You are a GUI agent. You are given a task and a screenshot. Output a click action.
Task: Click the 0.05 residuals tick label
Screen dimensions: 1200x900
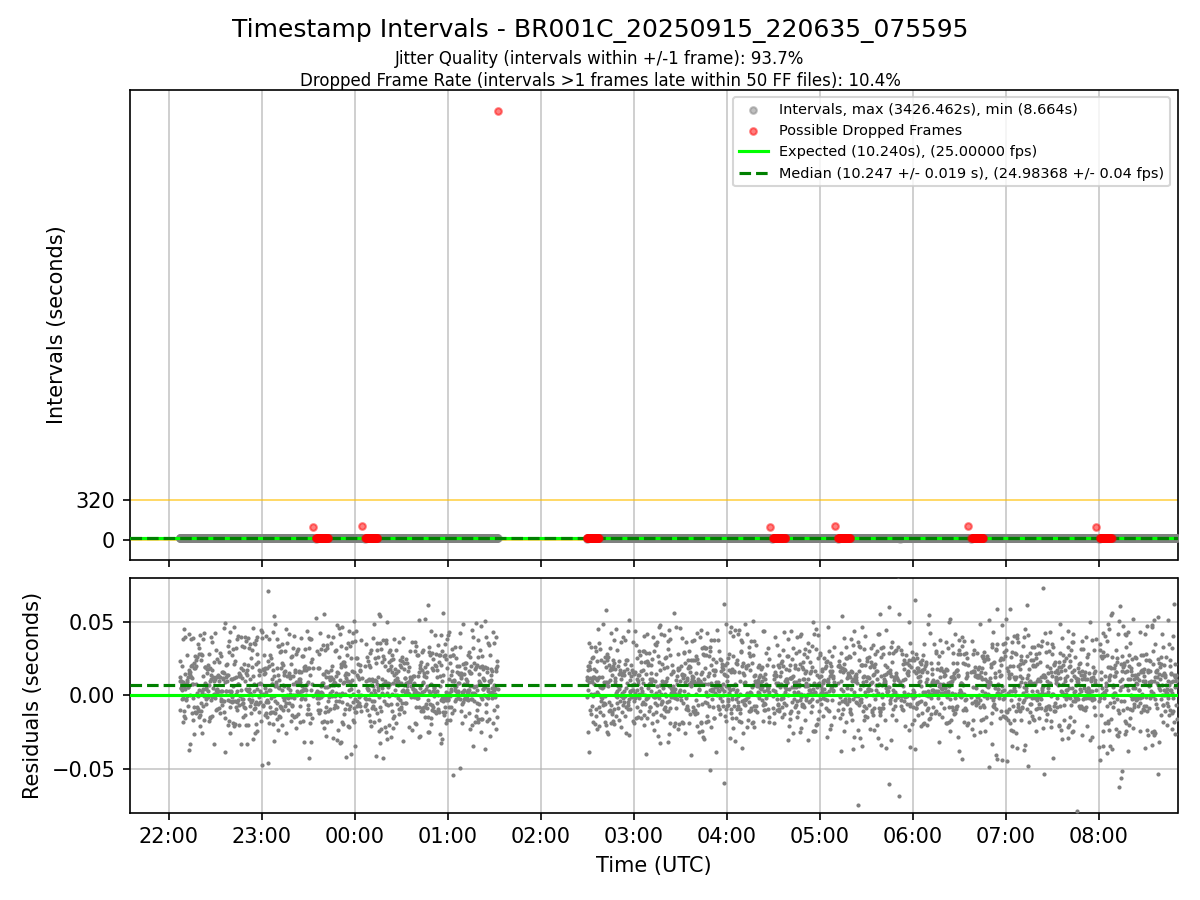(93, 622)
